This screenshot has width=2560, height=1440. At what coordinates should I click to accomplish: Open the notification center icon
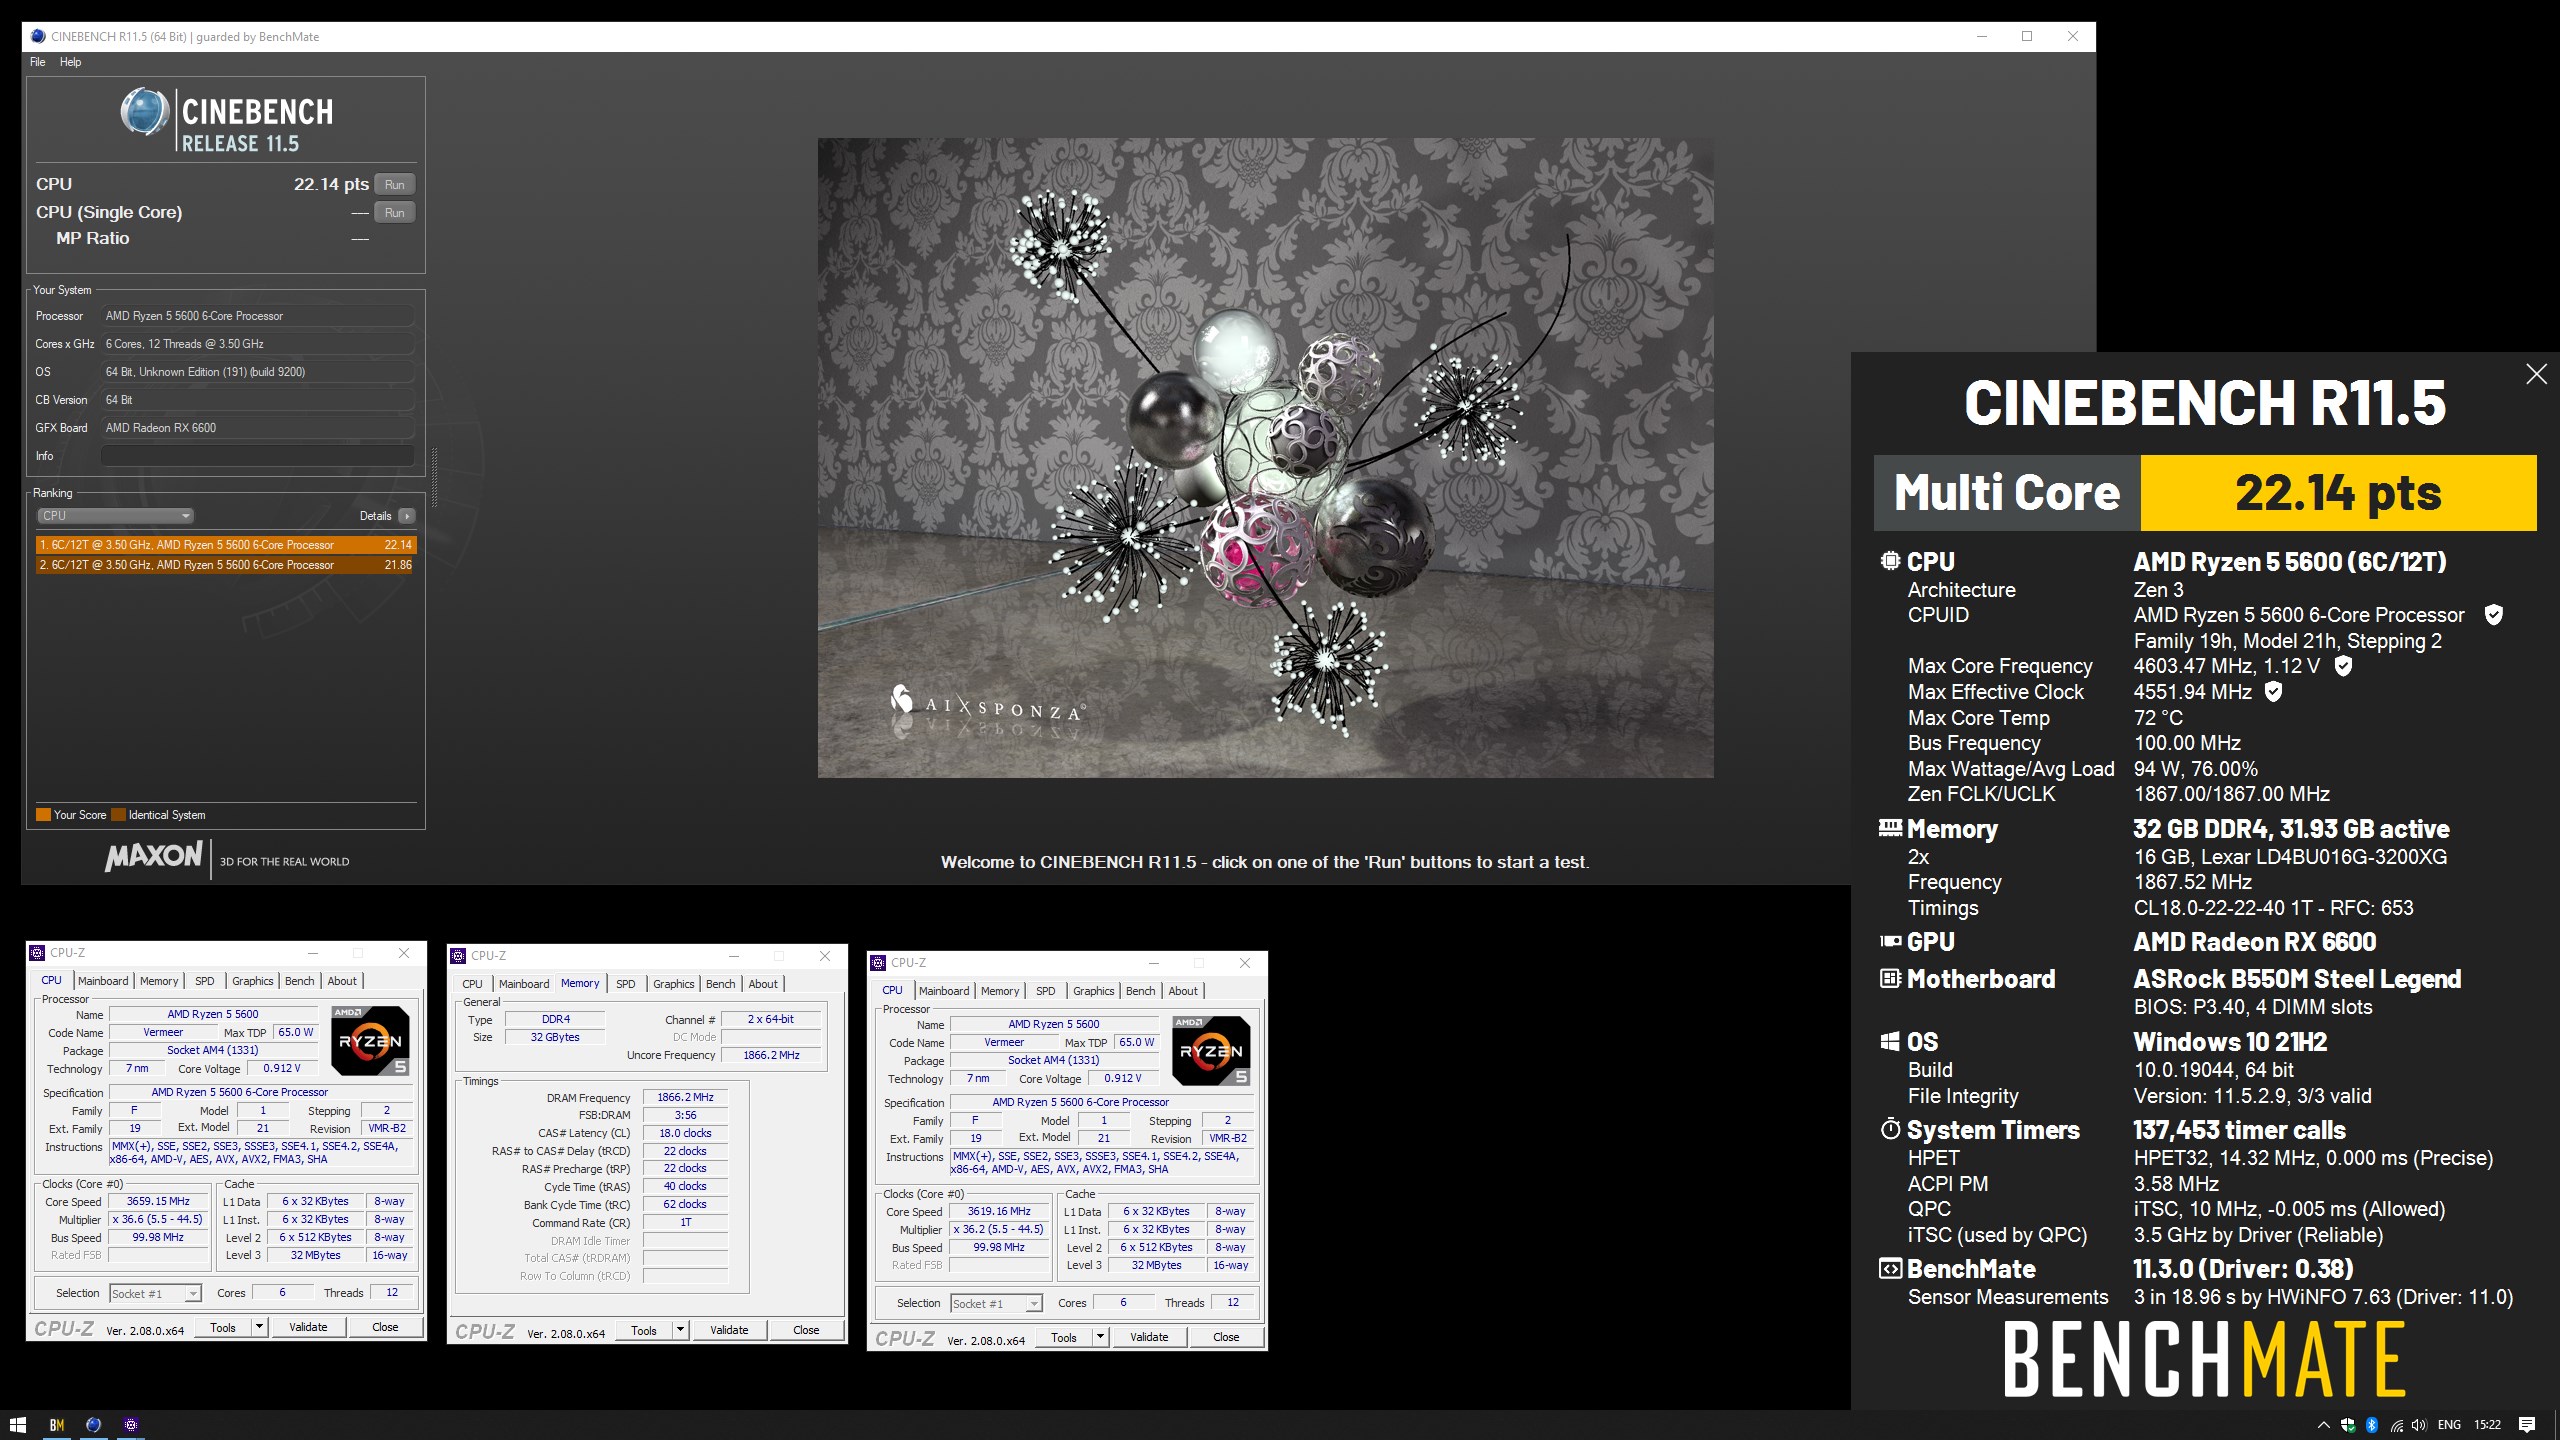[x=2527, y=1425]
